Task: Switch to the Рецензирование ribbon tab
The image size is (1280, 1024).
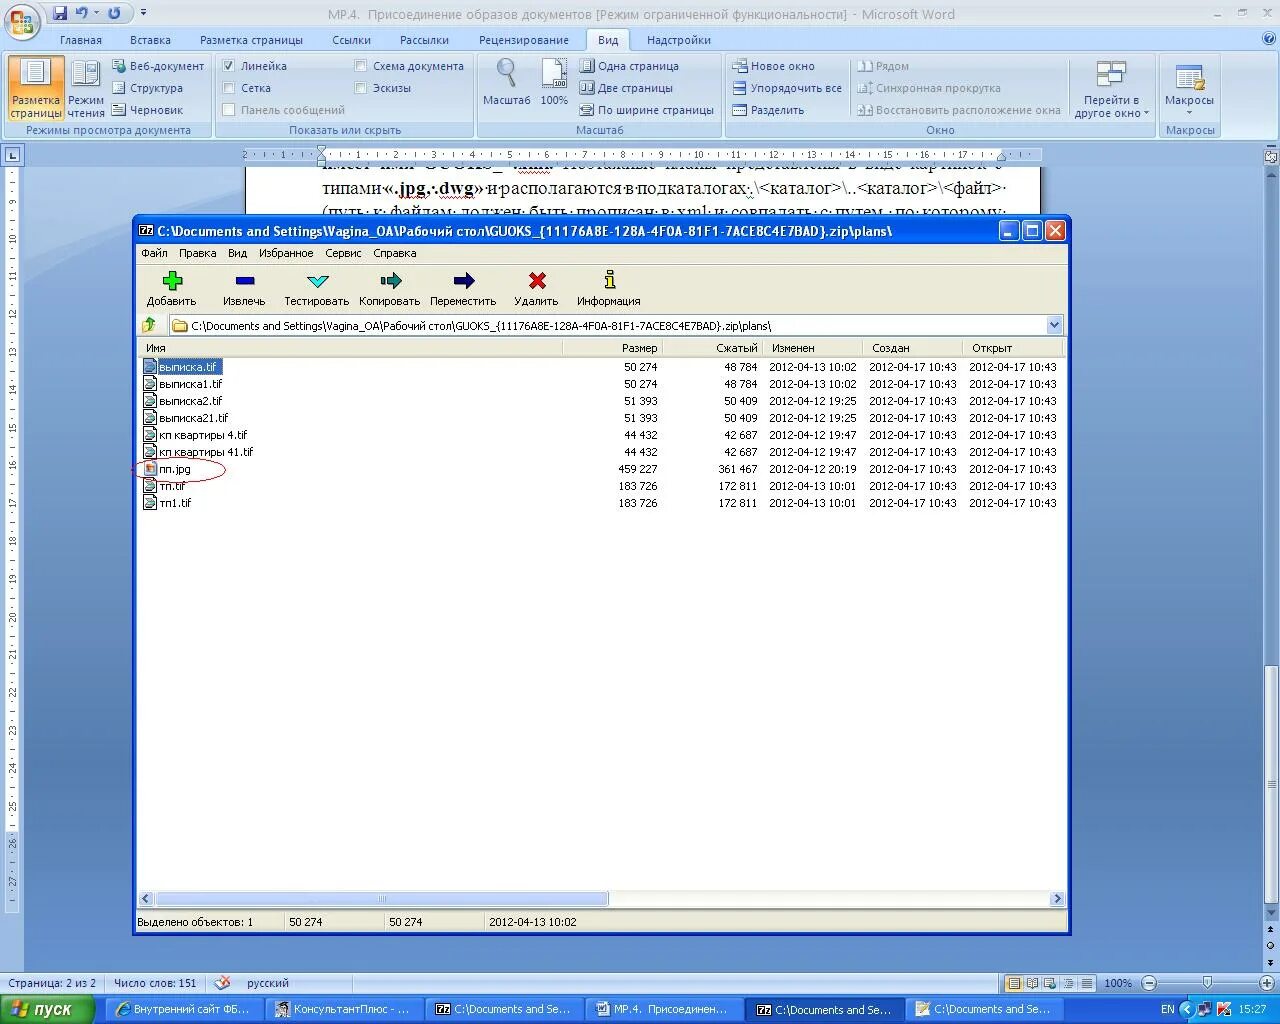Action: pyautogui.click(x=524, y=40)
